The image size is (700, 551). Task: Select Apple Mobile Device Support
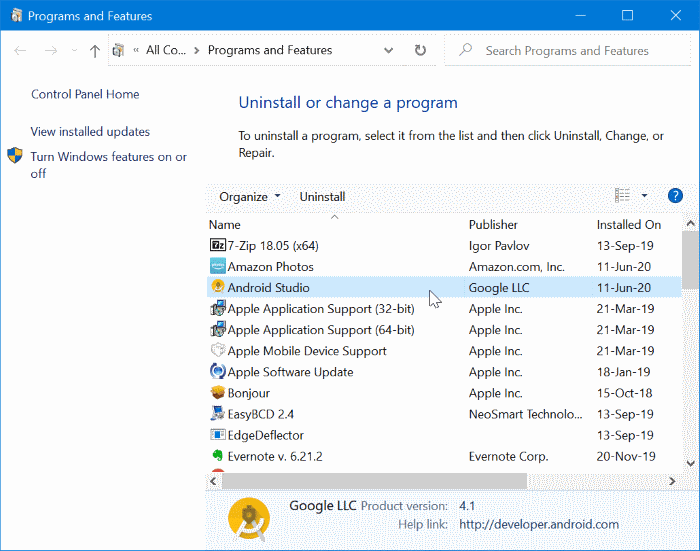click(444, 351)
